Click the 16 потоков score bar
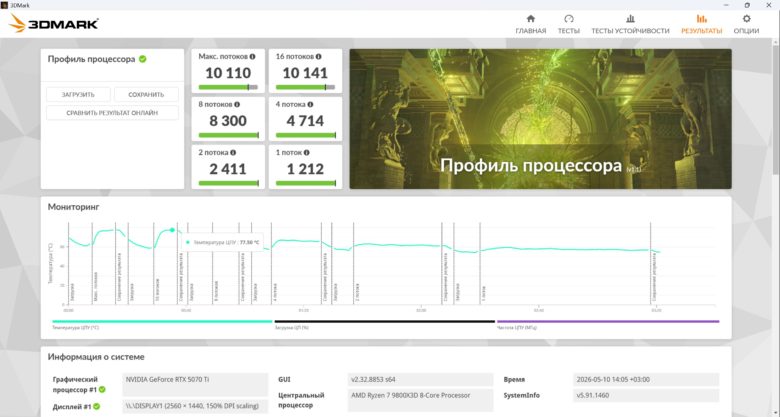 305,87
